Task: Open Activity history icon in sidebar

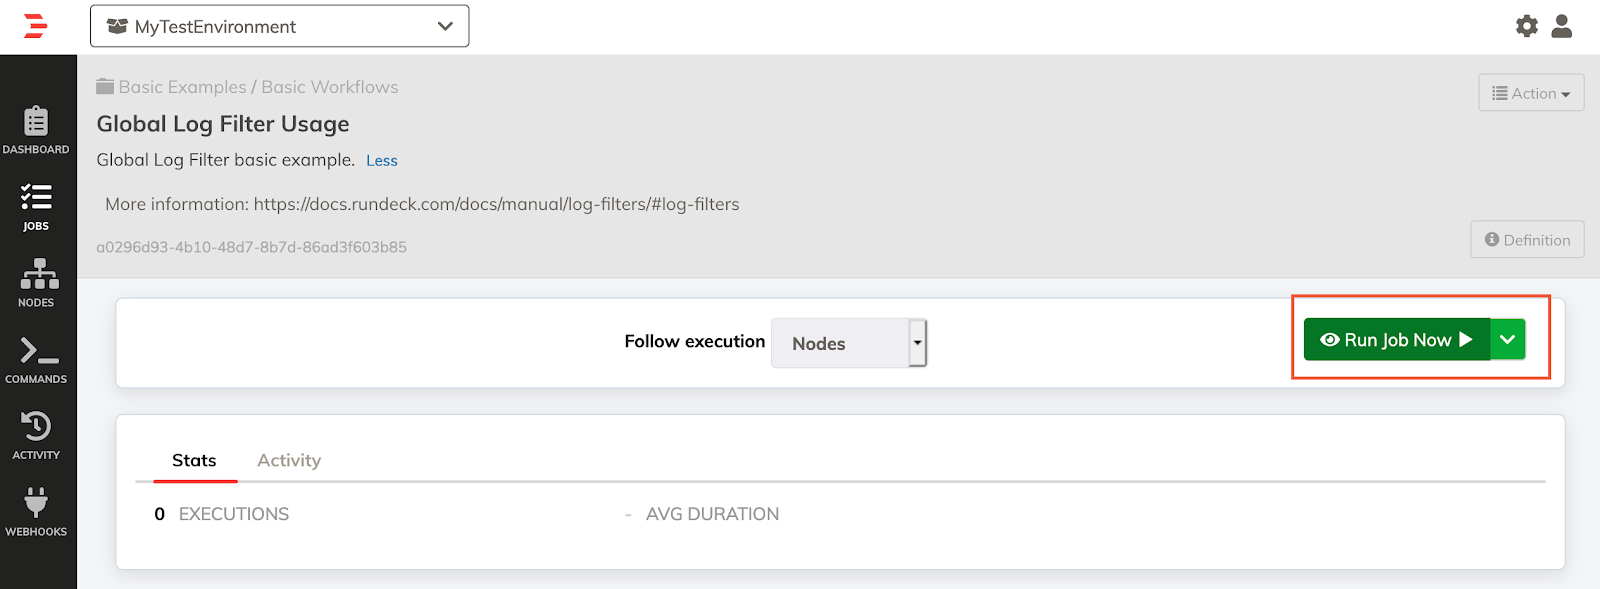Action: 36,436
